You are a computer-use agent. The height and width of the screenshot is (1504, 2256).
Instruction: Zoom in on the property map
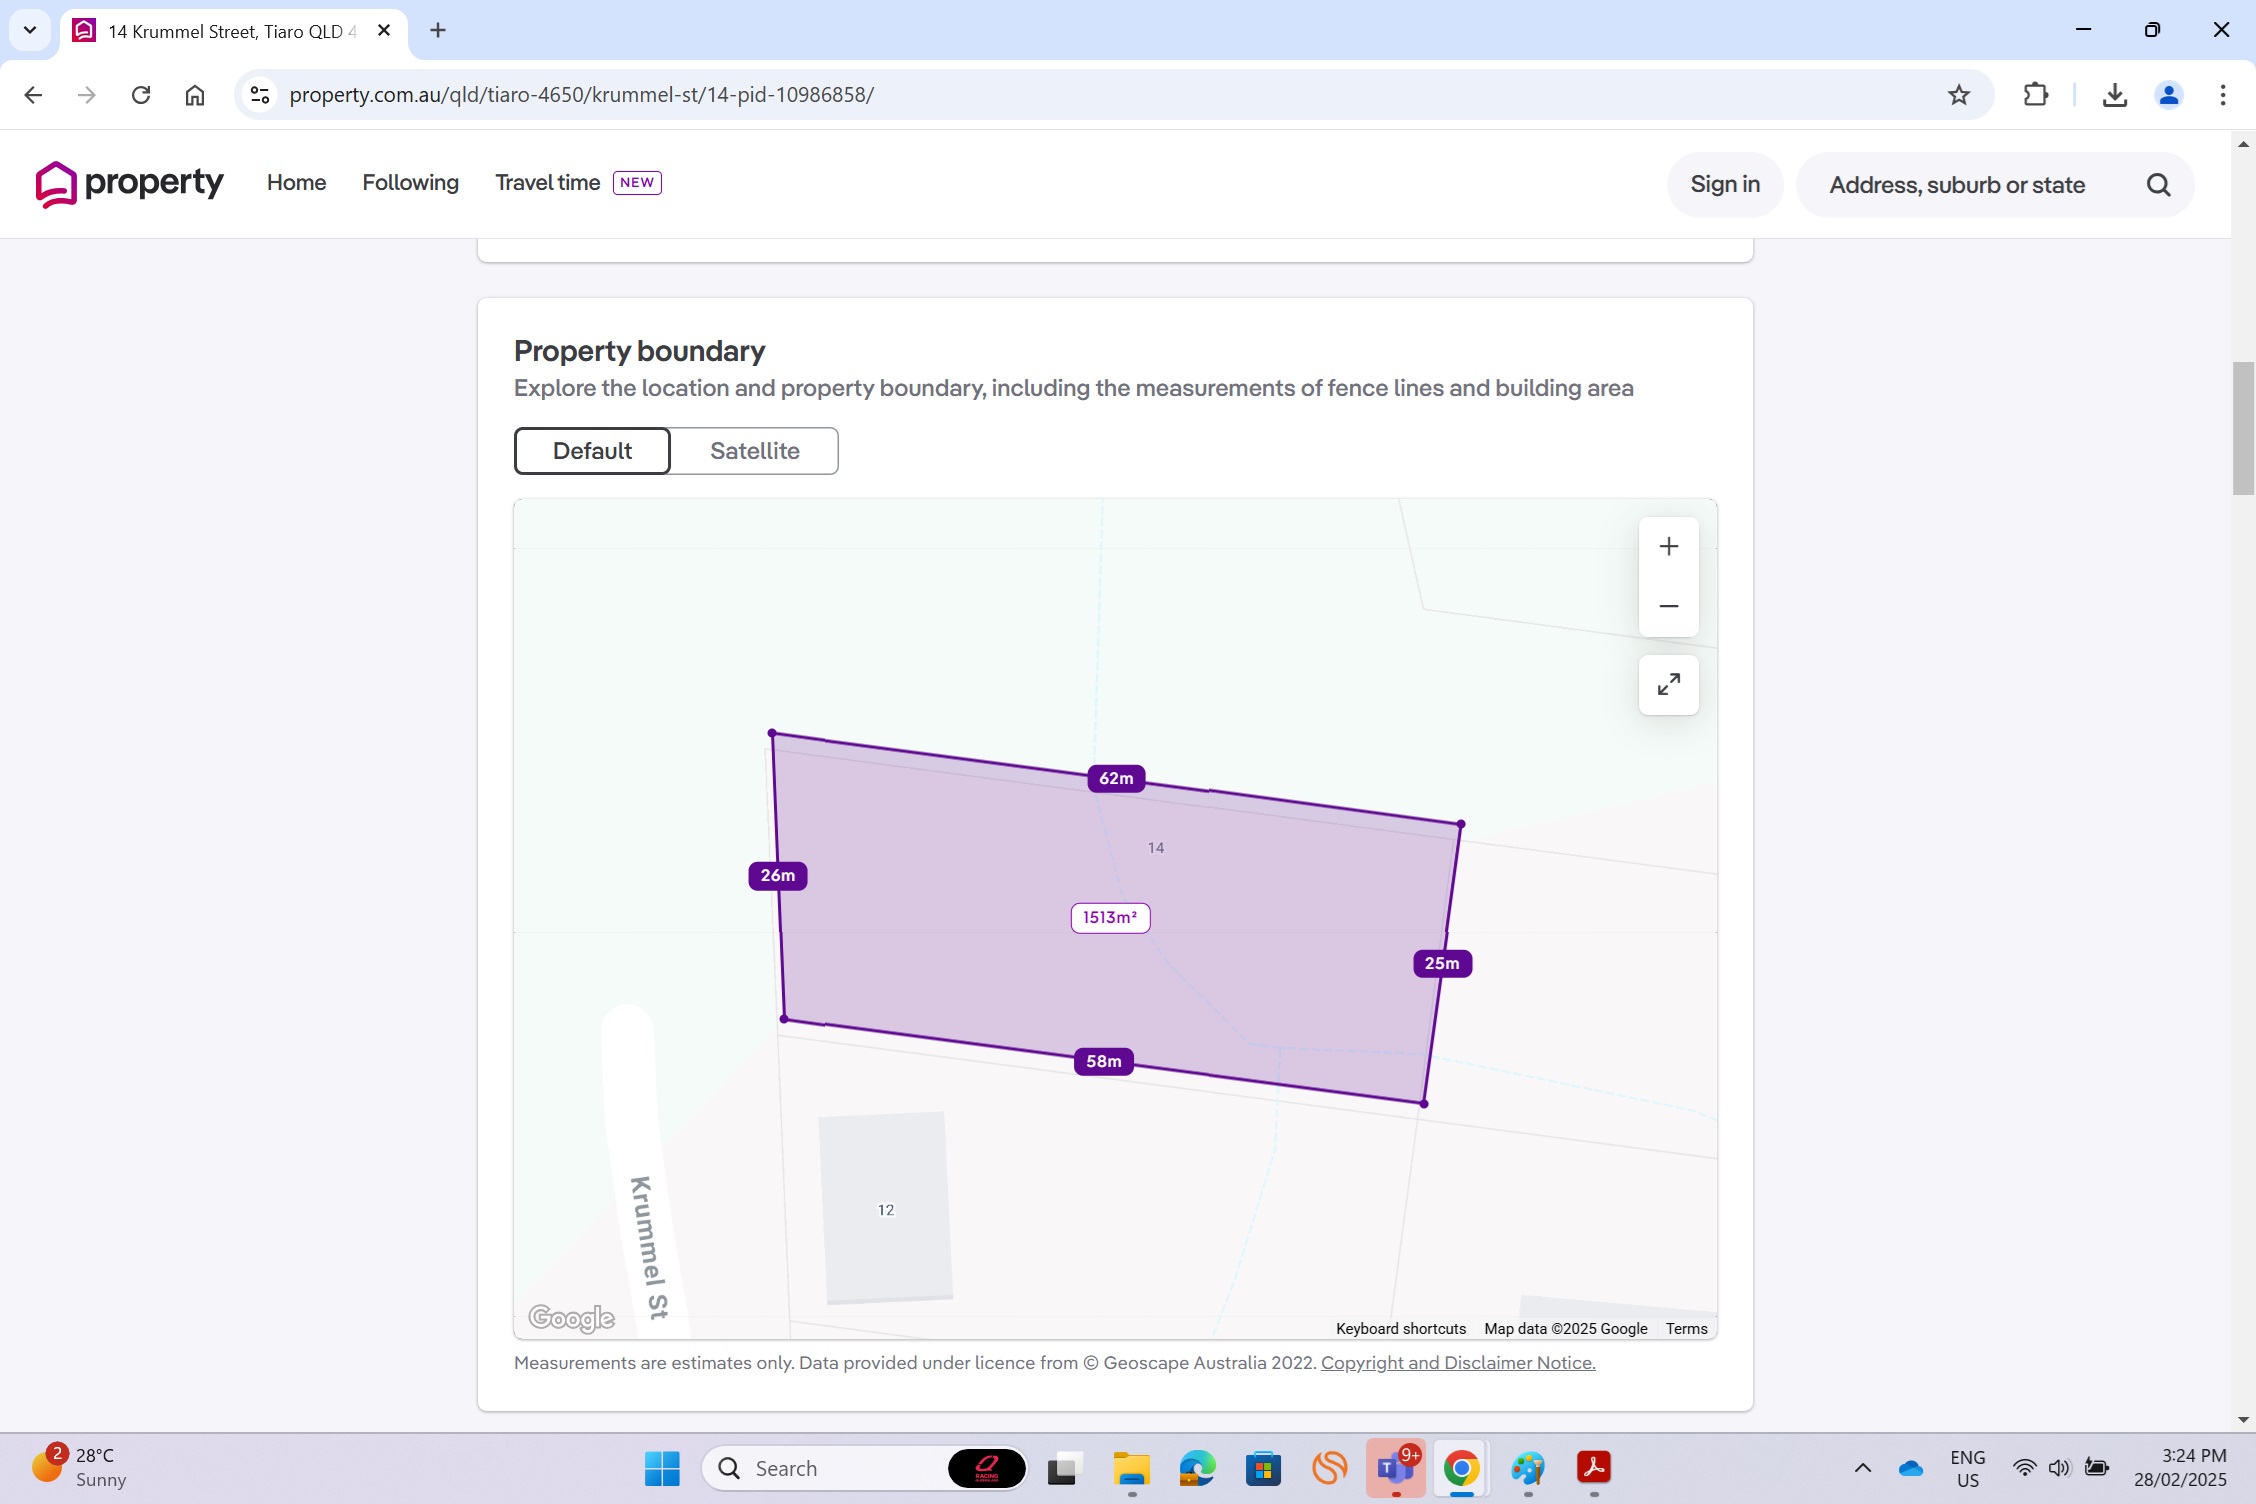[1668, 547]
